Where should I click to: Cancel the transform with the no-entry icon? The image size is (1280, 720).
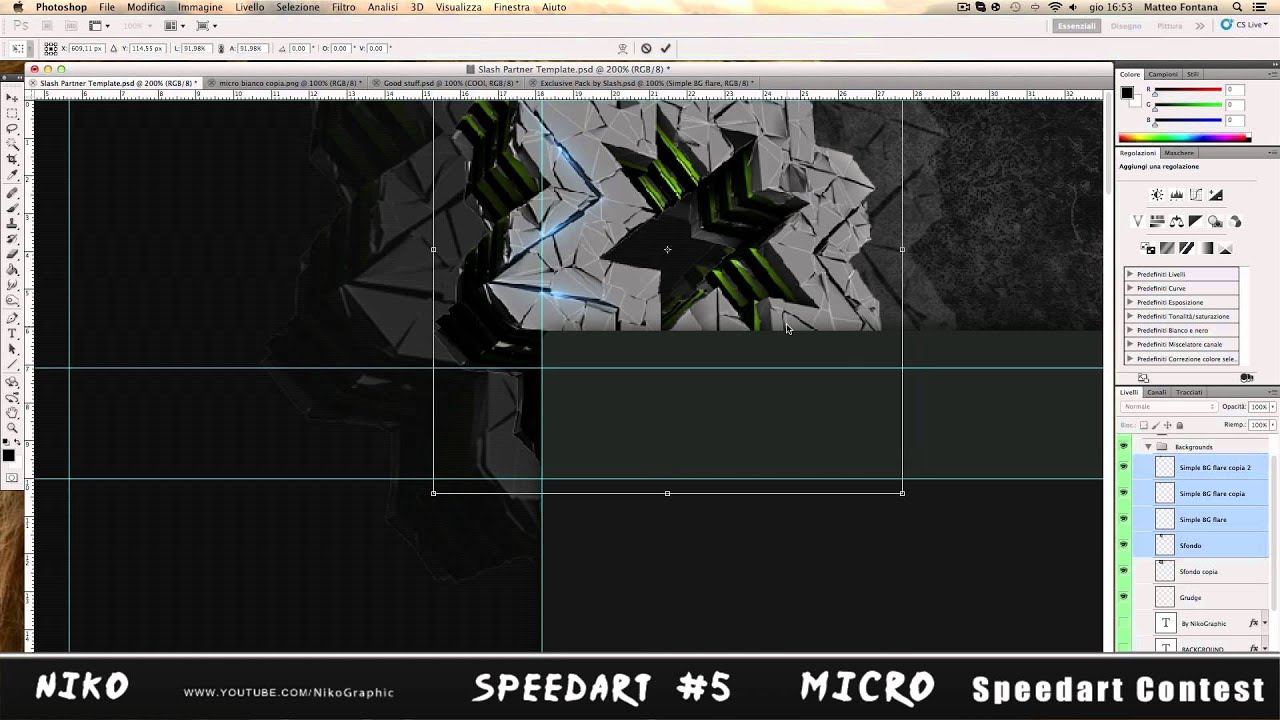[646, 48]
